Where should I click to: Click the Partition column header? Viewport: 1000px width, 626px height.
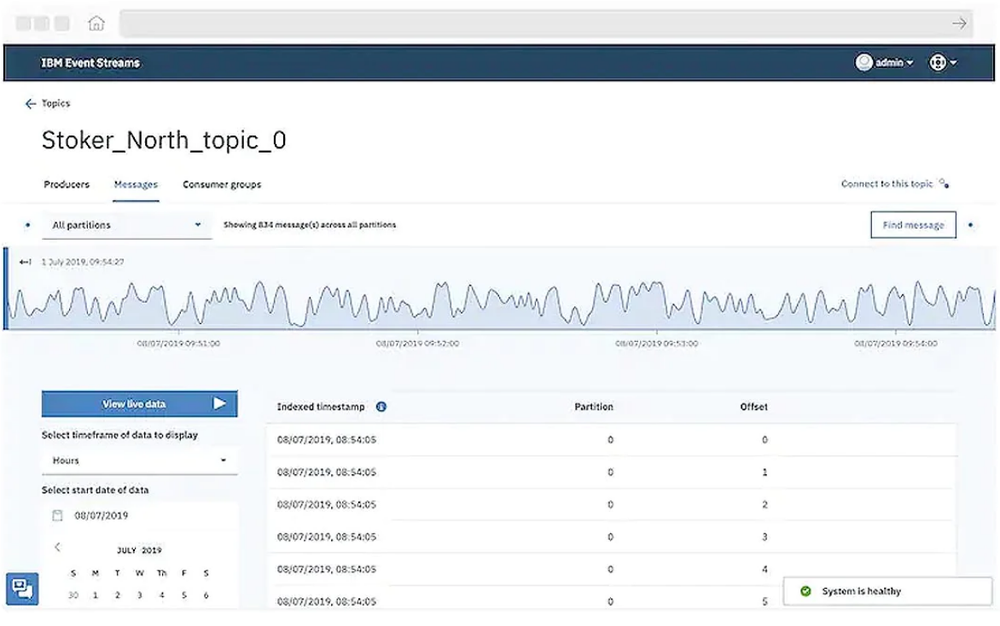(594, 407)
